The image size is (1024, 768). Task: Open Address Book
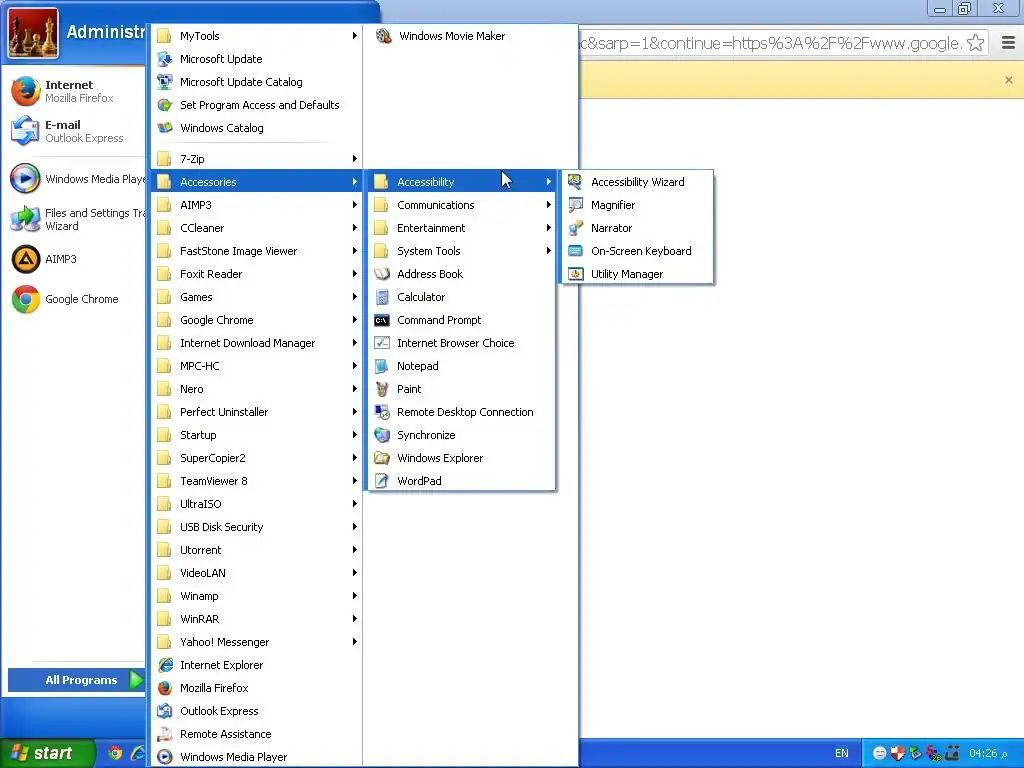click(462, 274)
